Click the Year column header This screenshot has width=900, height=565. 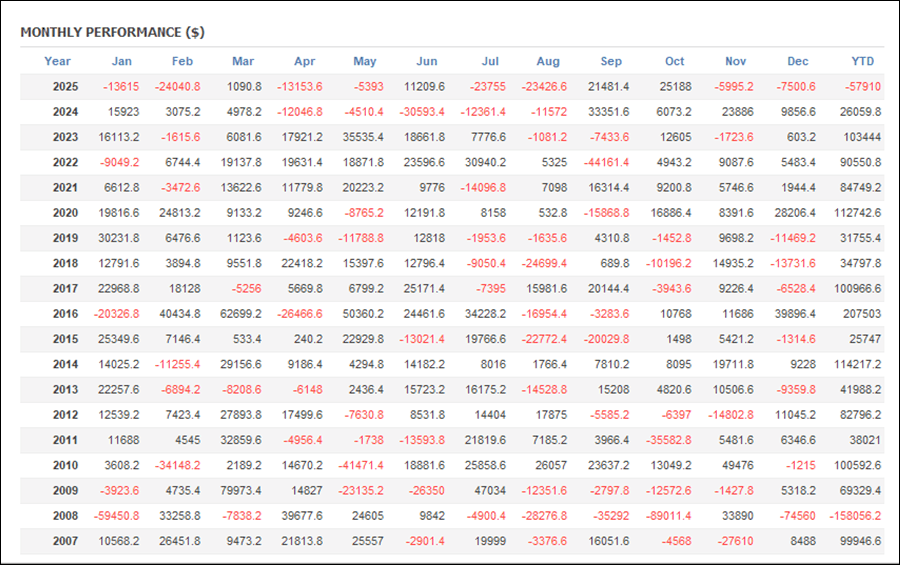coord(58,61)
